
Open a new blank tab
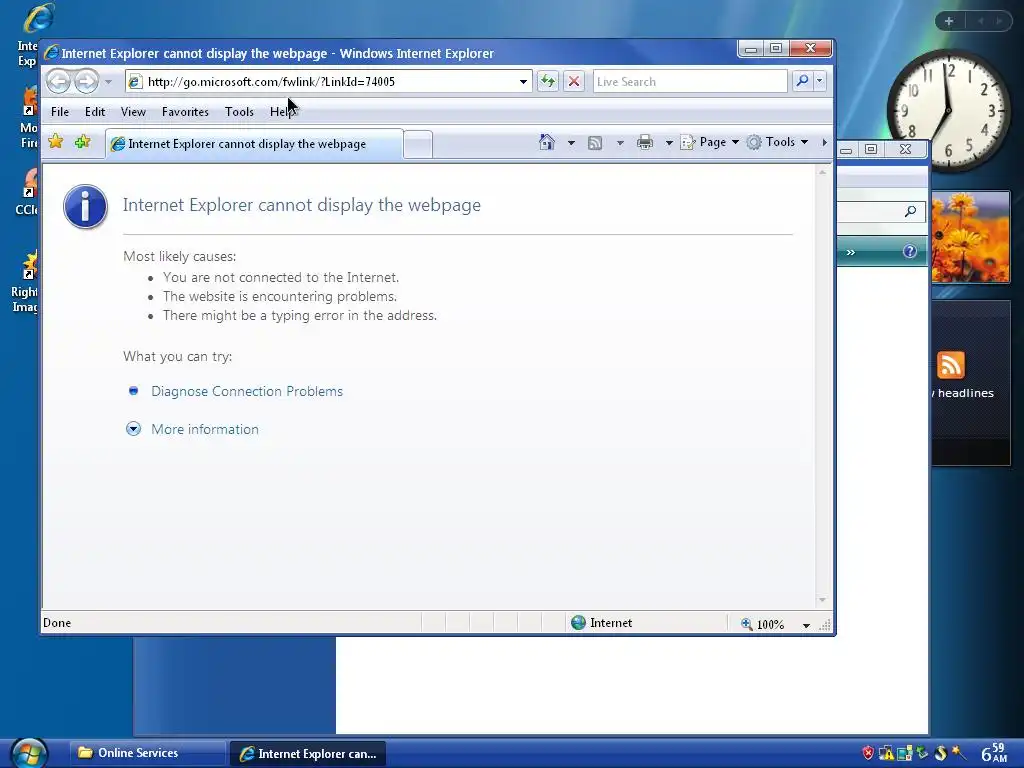coord(418,144)
